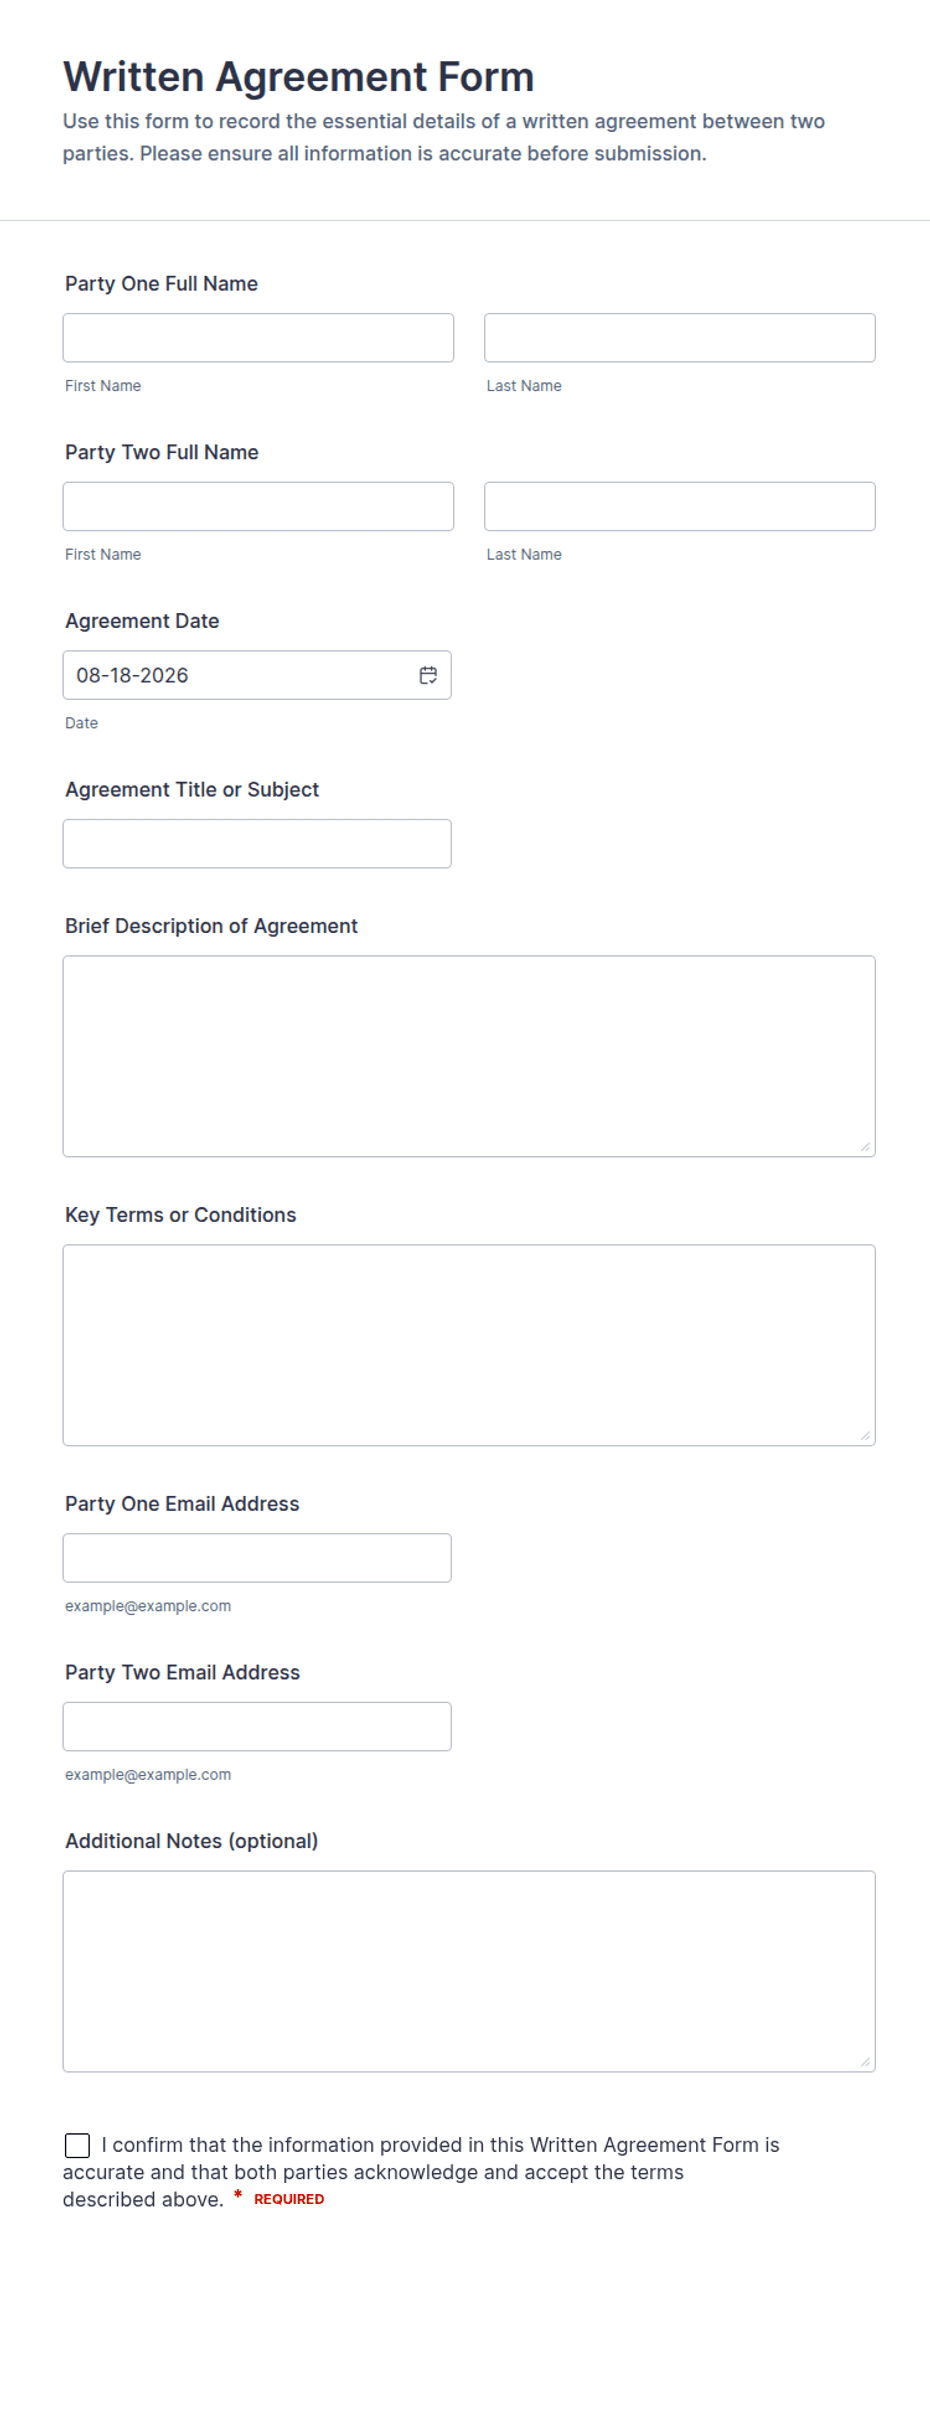Viewport: 930px width, 2418px height.
Task: Check the confirmation agreement checkbox
Action: 77,2145
